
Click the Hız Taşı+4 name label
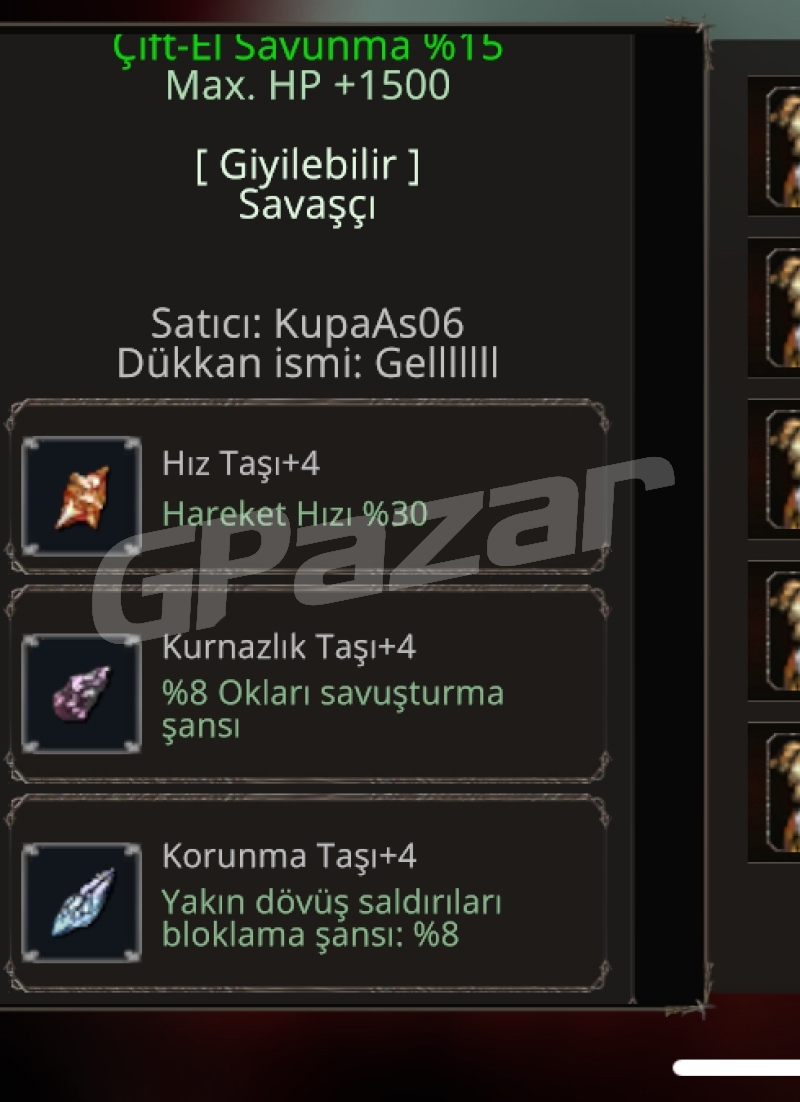click(x=240, y=465)
